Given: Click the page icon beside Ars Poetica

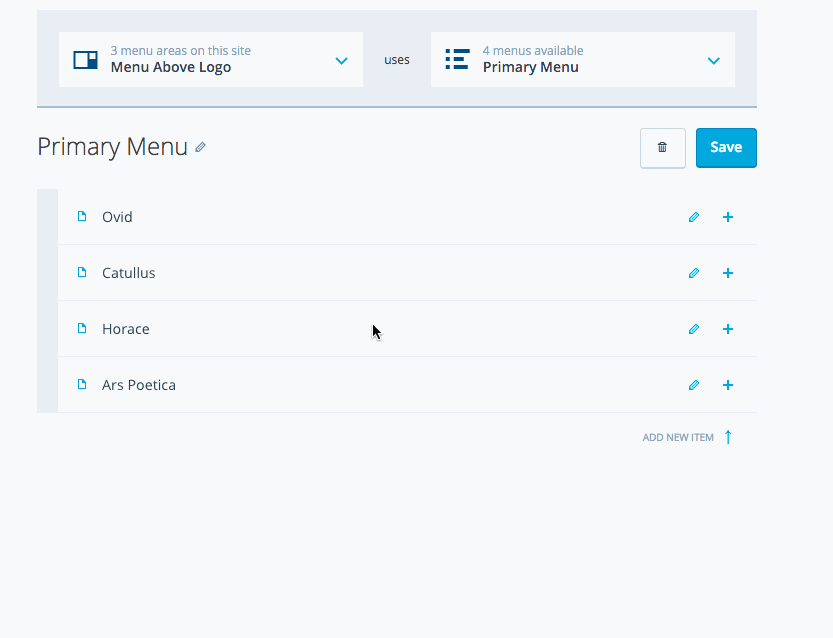Looking at the screenshot, I should (82, 384).
